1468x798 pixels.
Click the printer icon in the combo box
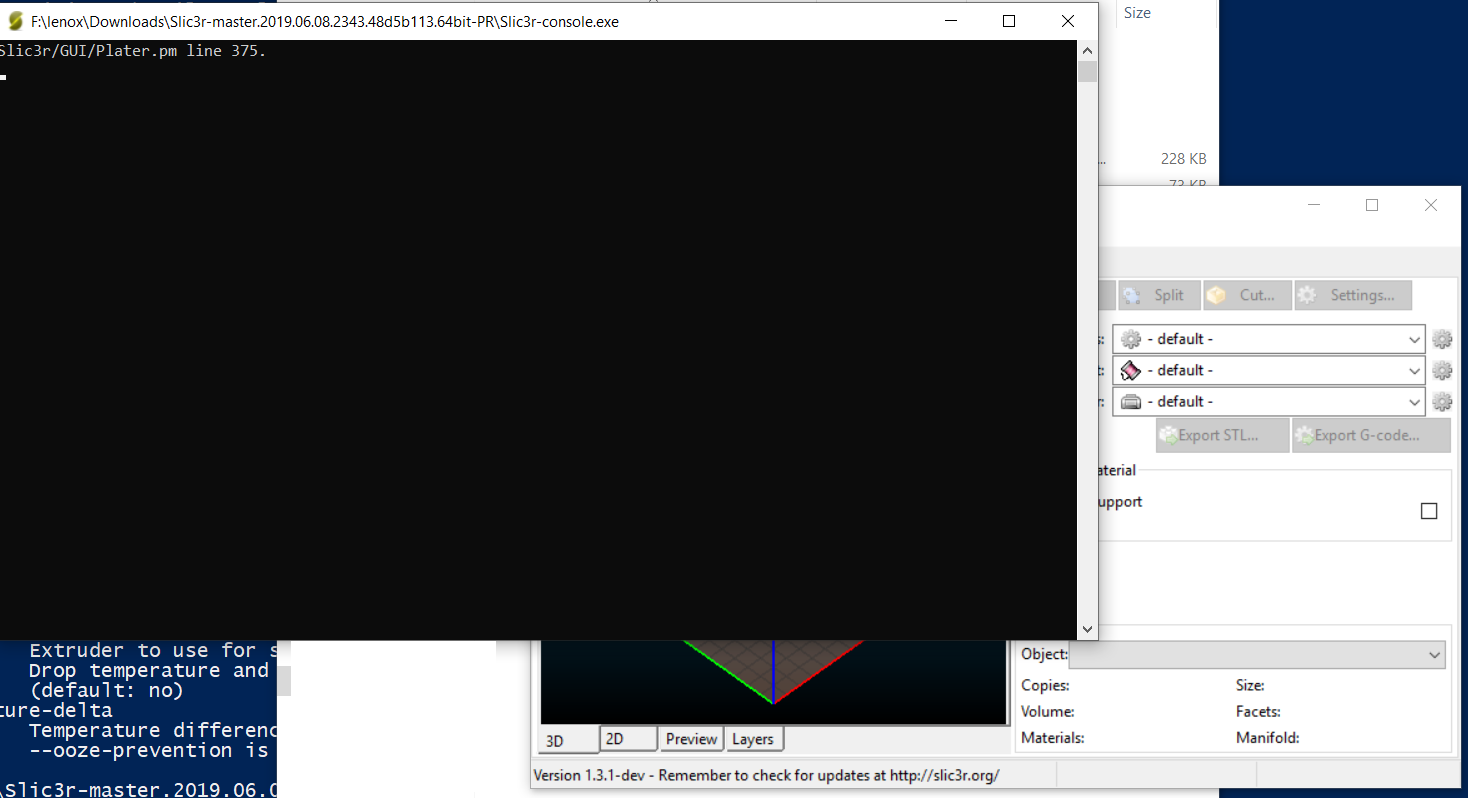(1129, 401)
